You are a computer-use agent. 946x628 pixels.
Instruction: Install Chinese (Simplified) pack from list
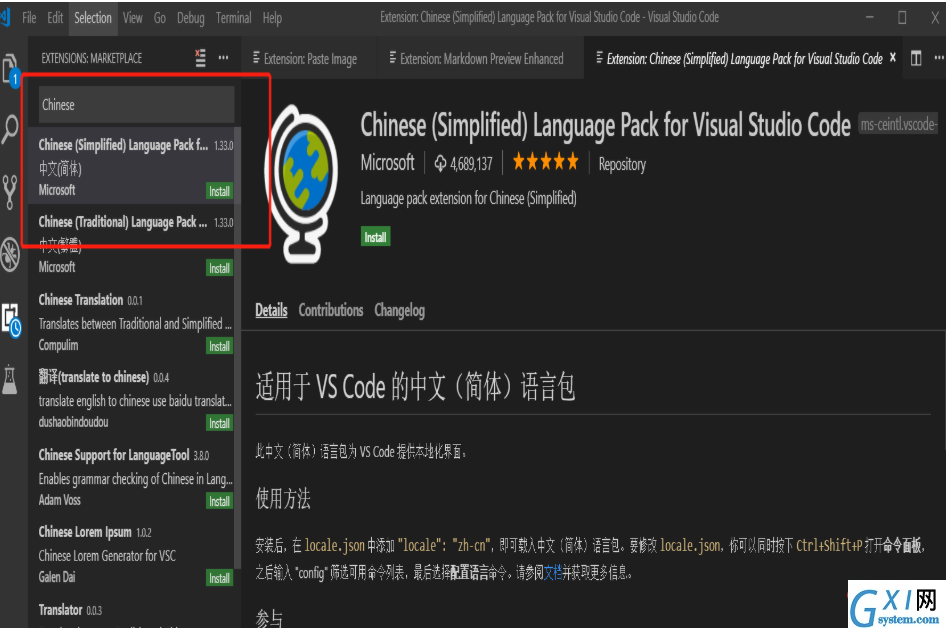(219, 191)
